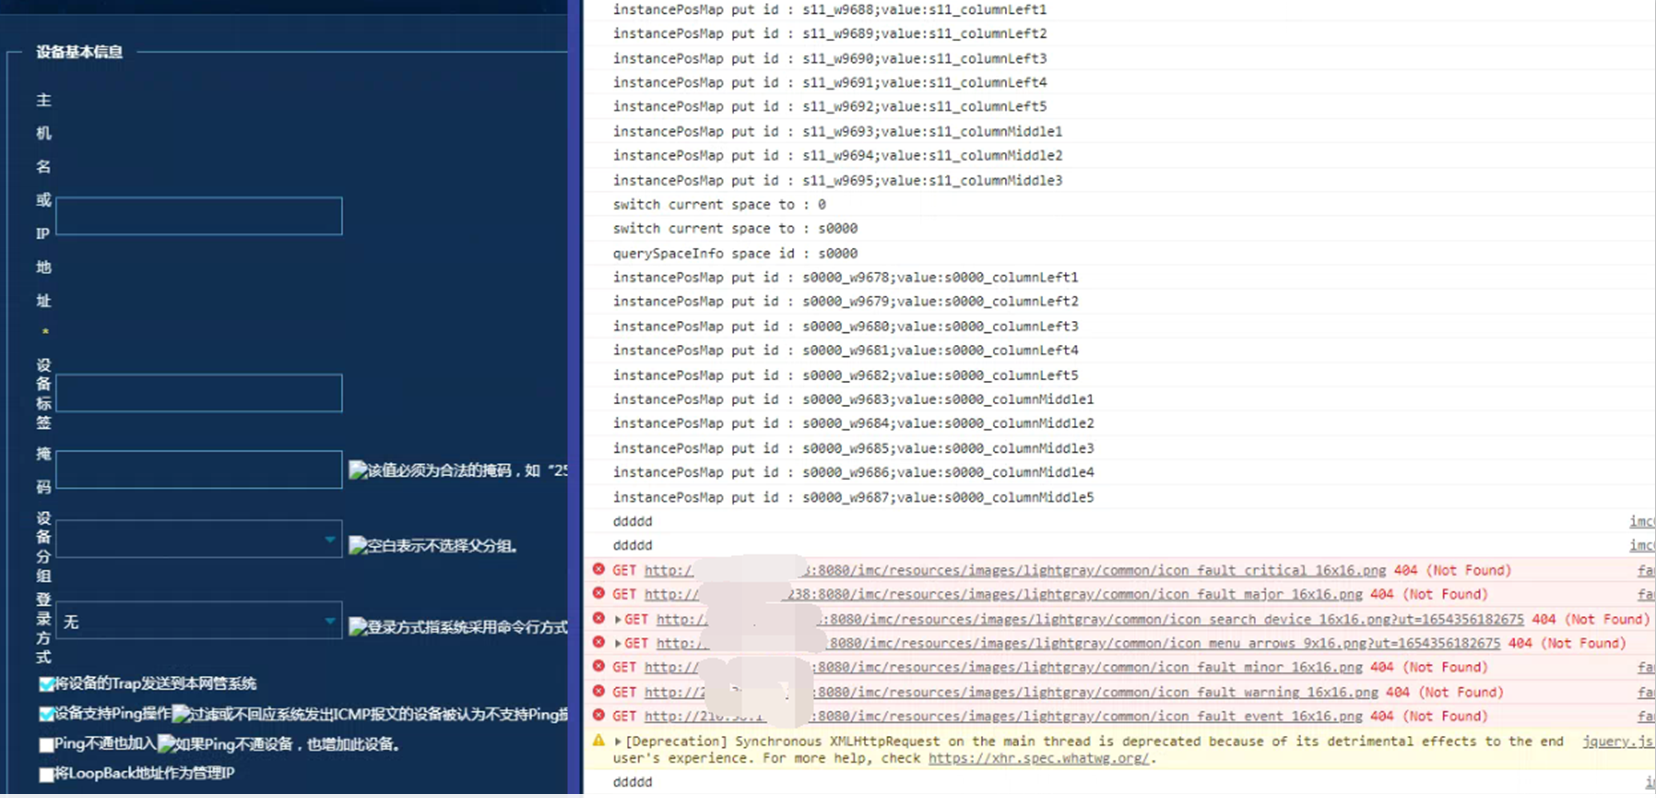The width and height of the screenshot is (1656, 798).
Task: Open the icon_fault_minor_16x16.png URL link
Action: pos(1003,667)
